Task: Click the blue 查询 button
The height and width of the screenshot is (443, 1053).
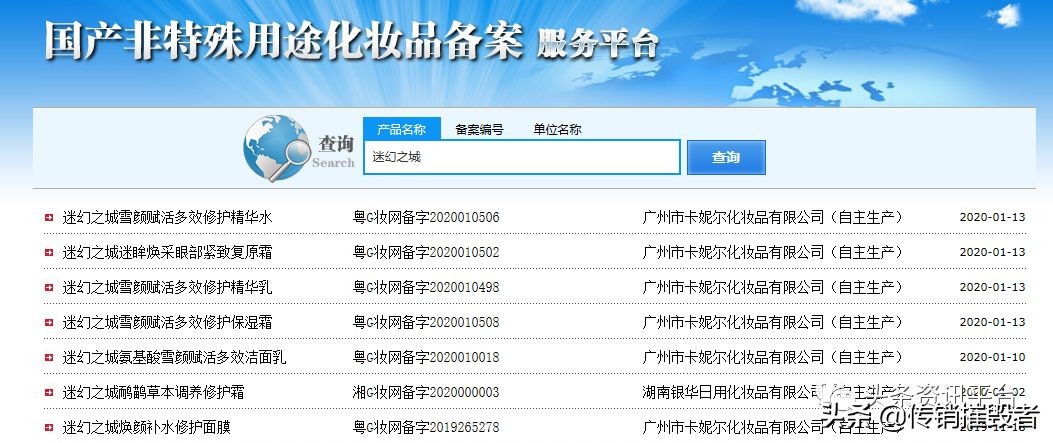Action: (726, 157)
